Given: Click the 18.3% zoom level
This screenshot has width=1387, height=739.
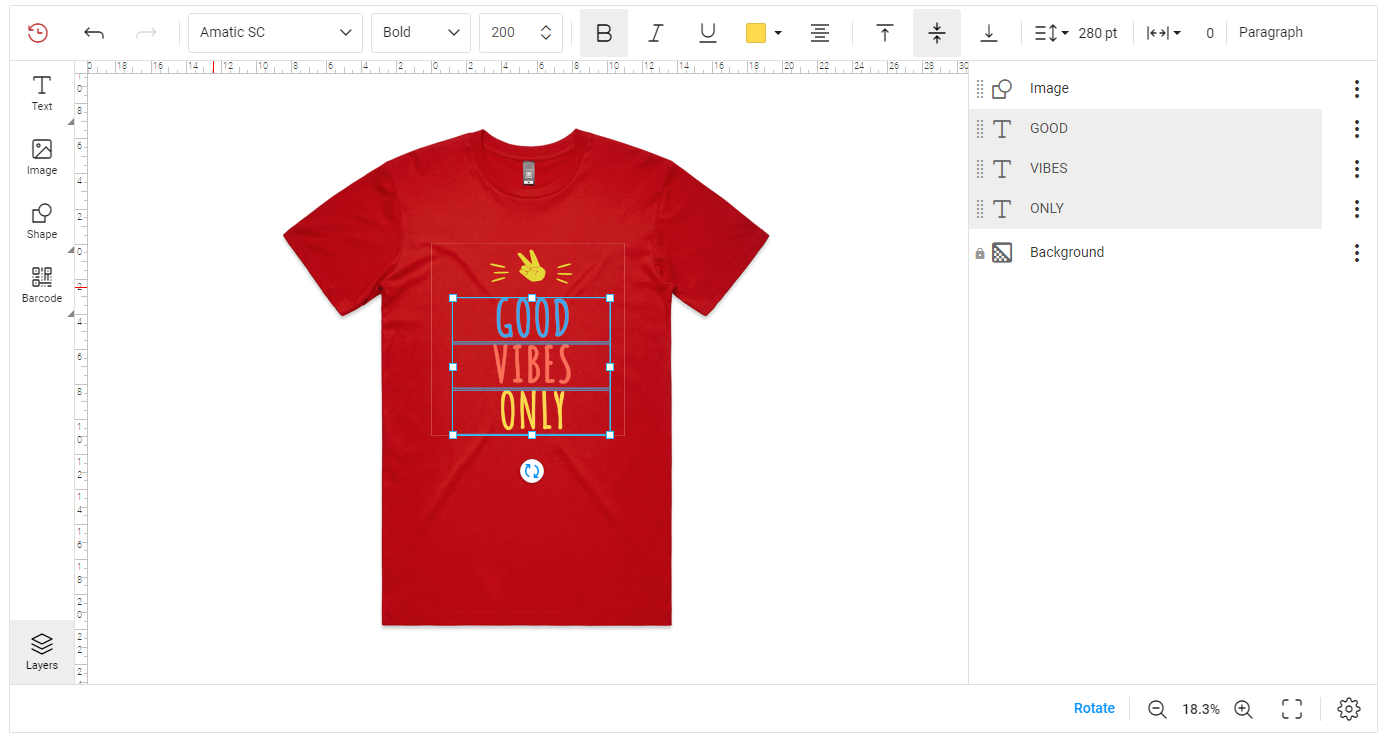Looking at the screenshot, I should click(x=1200, y=709).
